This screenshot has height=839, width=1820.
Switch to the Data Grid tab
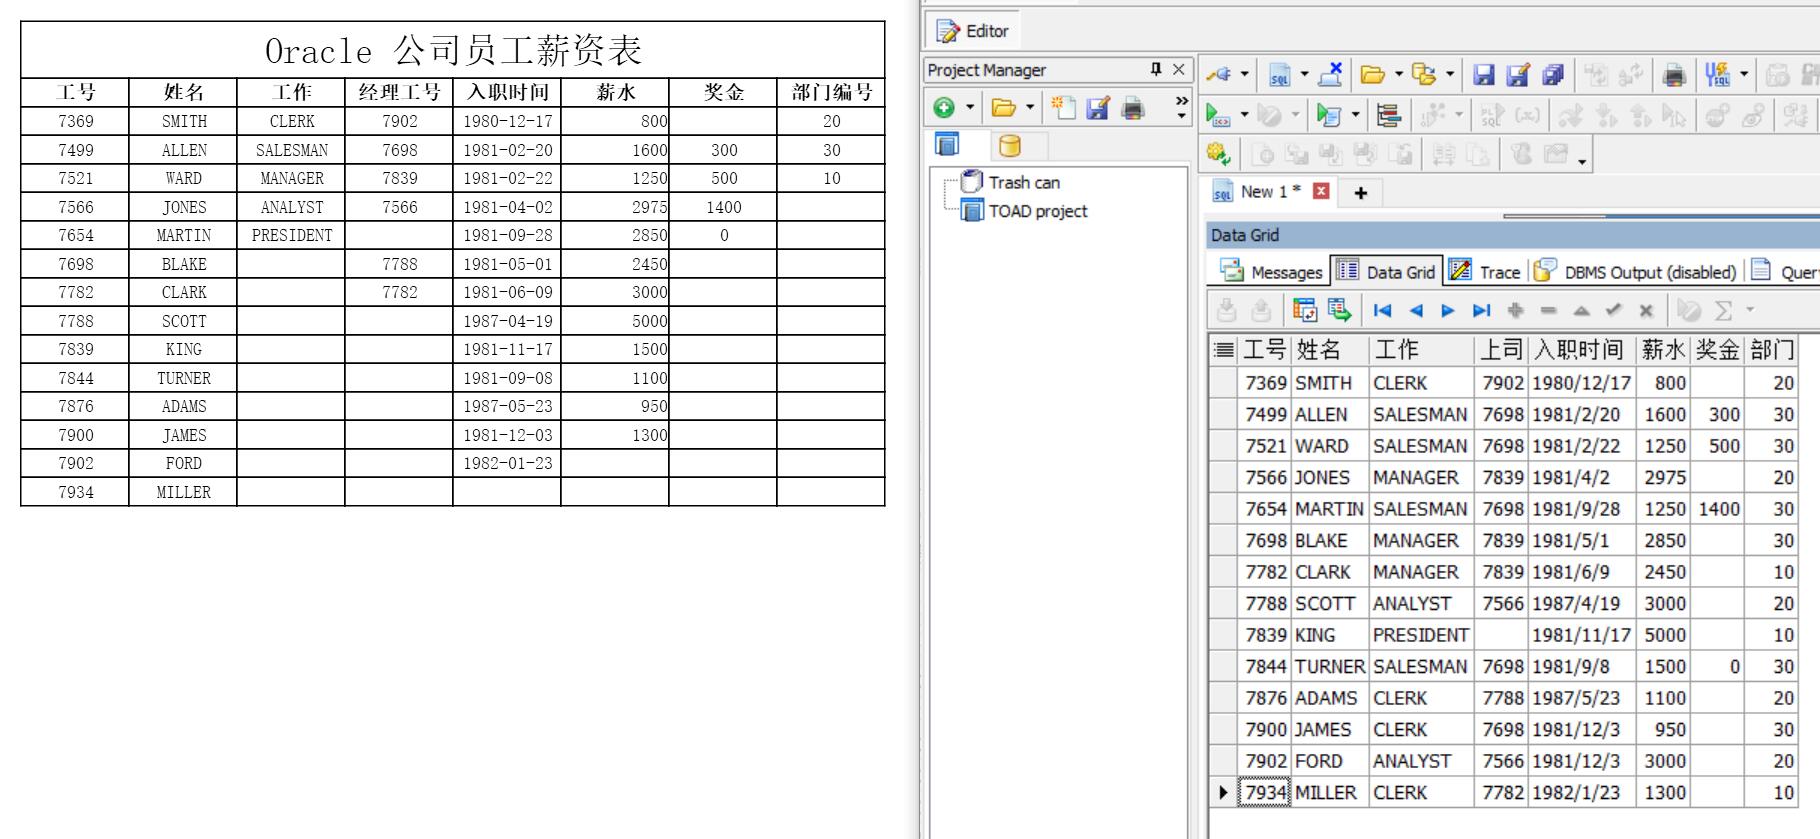tap(1385, 272)
